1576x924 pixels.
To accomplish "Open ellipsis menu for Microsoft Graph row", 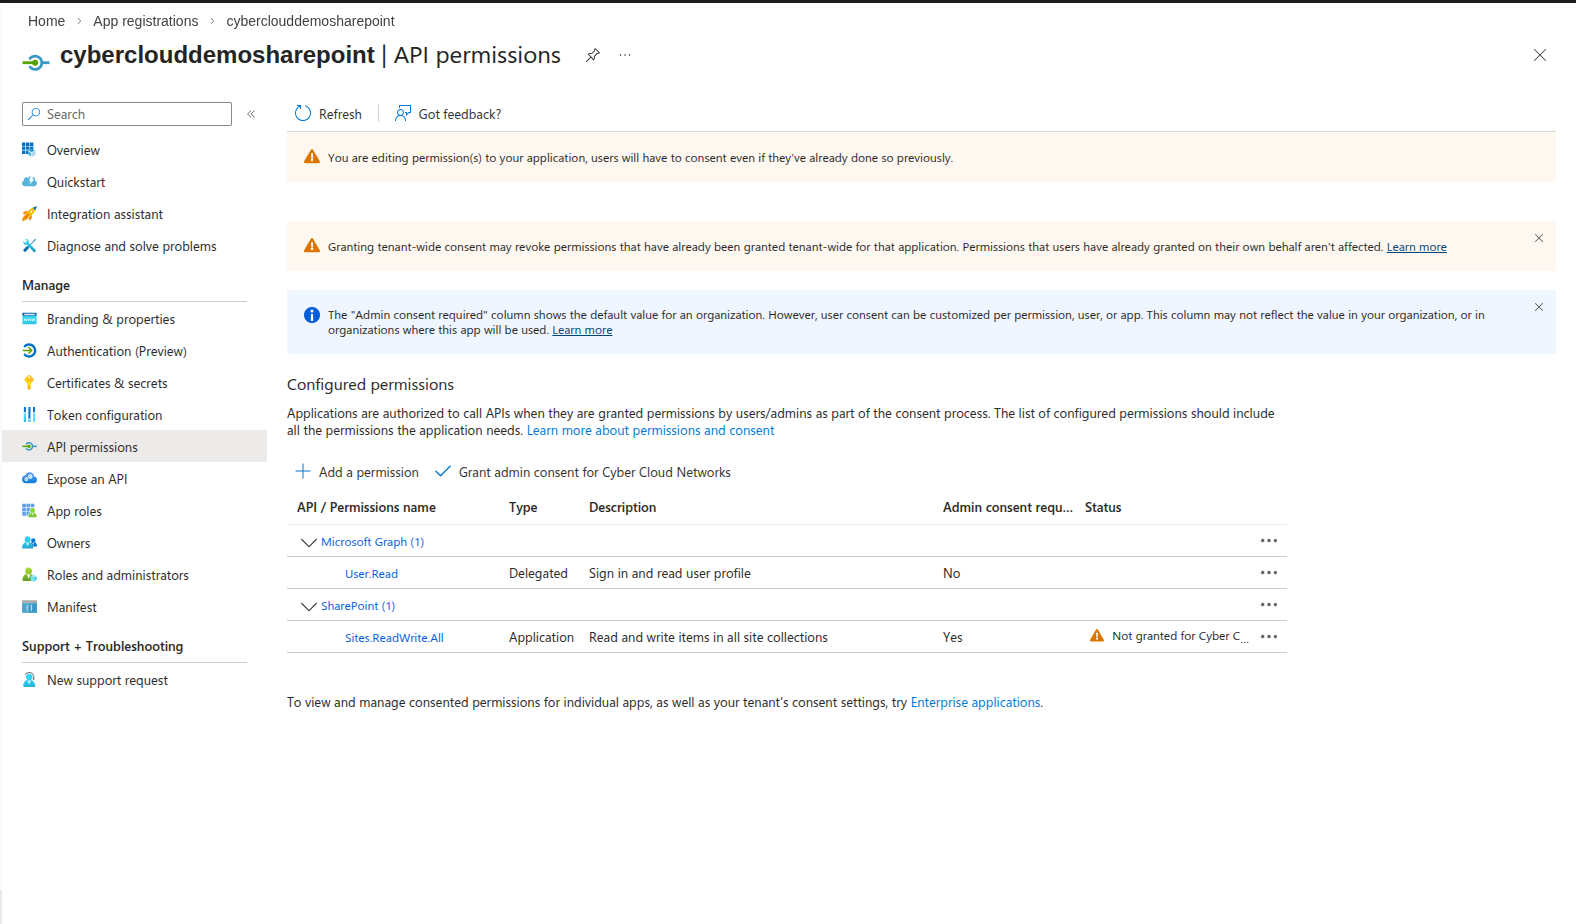I will [1269, 541].
